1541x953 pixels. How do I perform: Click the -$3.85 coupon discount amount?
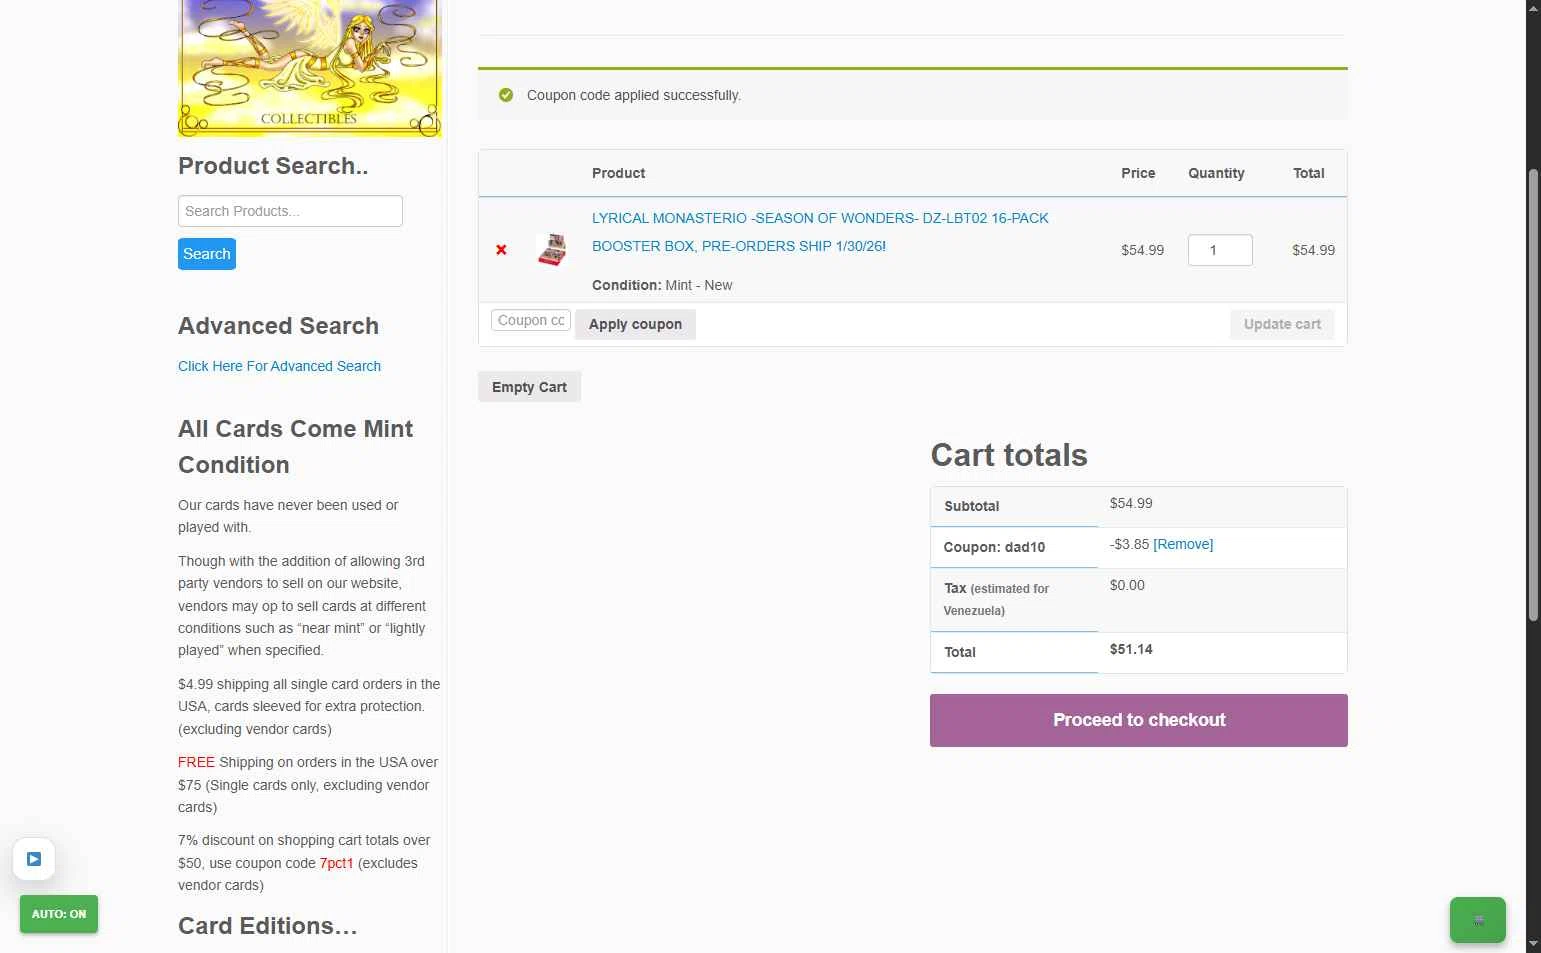pyautogui.click(x=1129, y=544)
